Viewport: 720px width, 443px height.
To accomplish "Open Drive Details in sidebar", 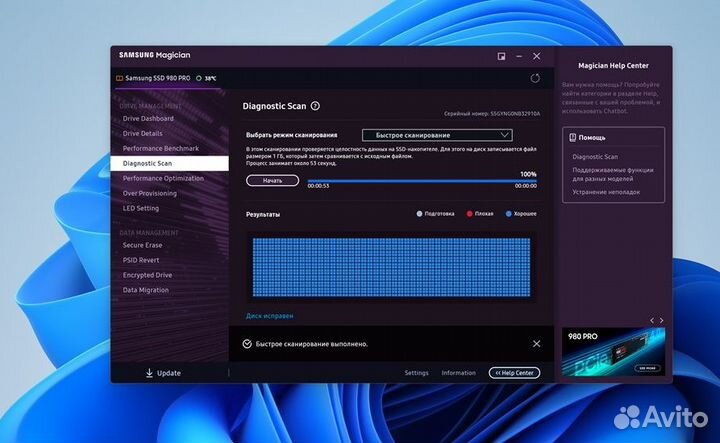I will click(142, 134).
